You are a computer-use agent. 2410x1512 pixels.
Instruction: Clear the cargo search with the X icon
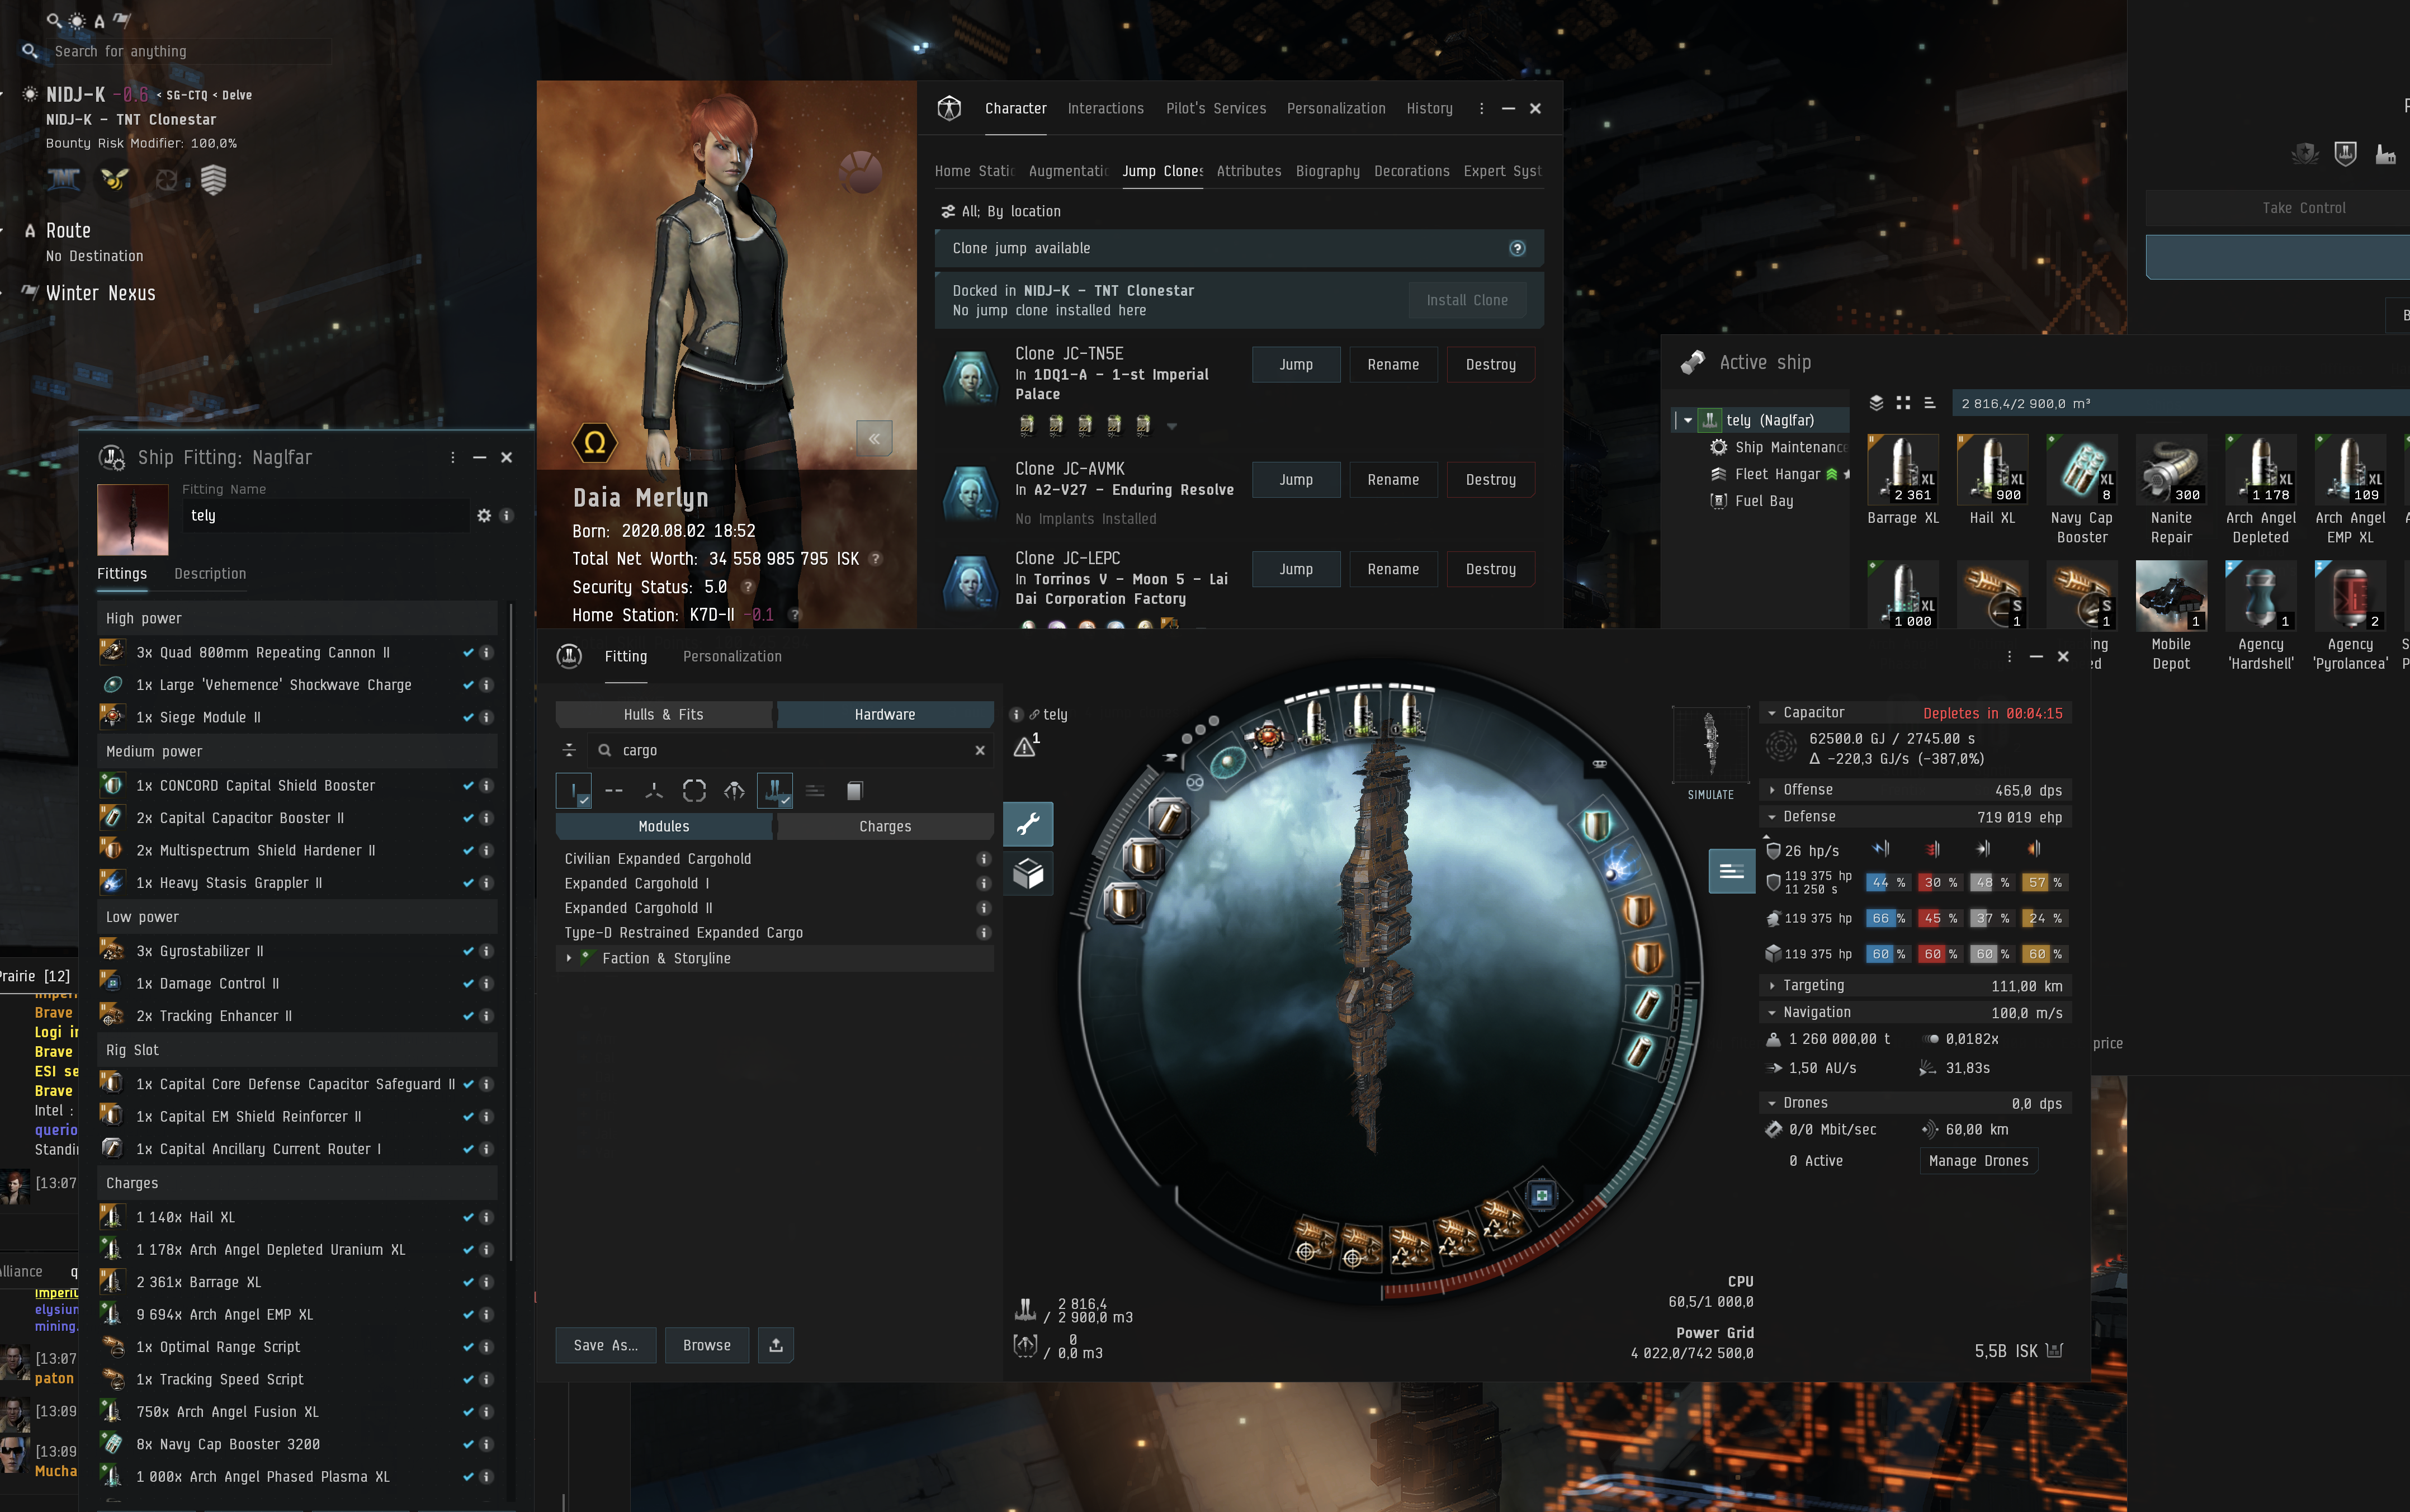(x=980, y=750)
